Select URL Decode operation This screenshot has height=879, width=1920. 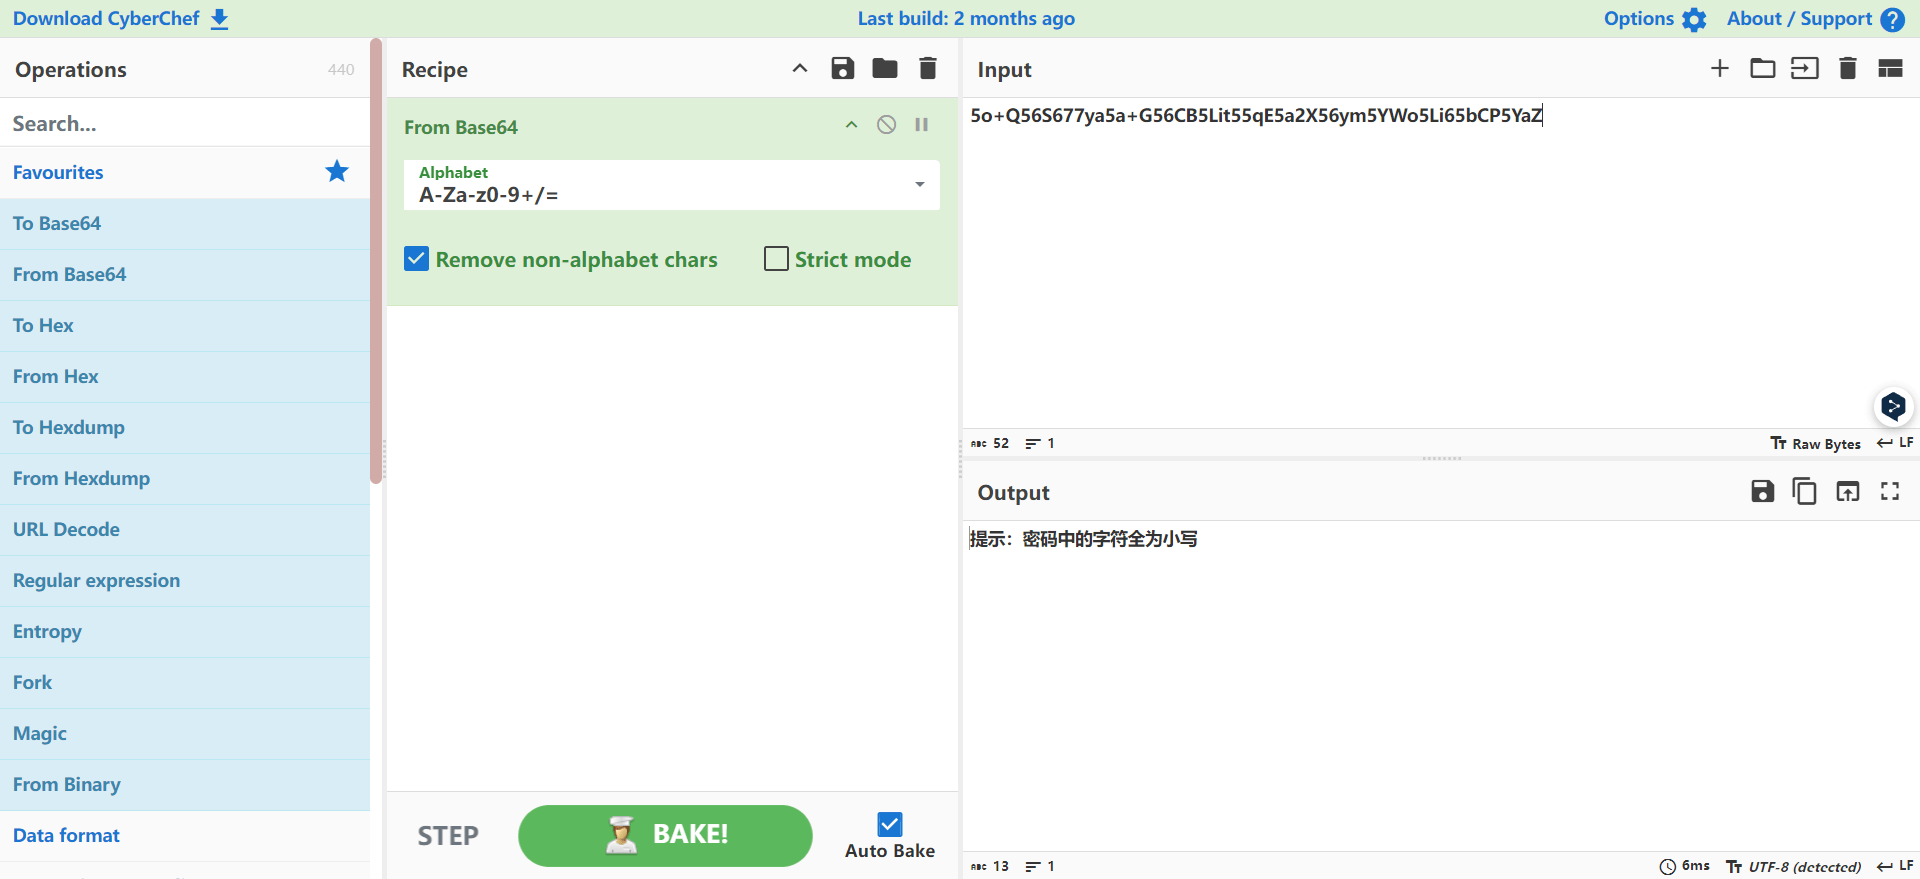click(185, 529)
